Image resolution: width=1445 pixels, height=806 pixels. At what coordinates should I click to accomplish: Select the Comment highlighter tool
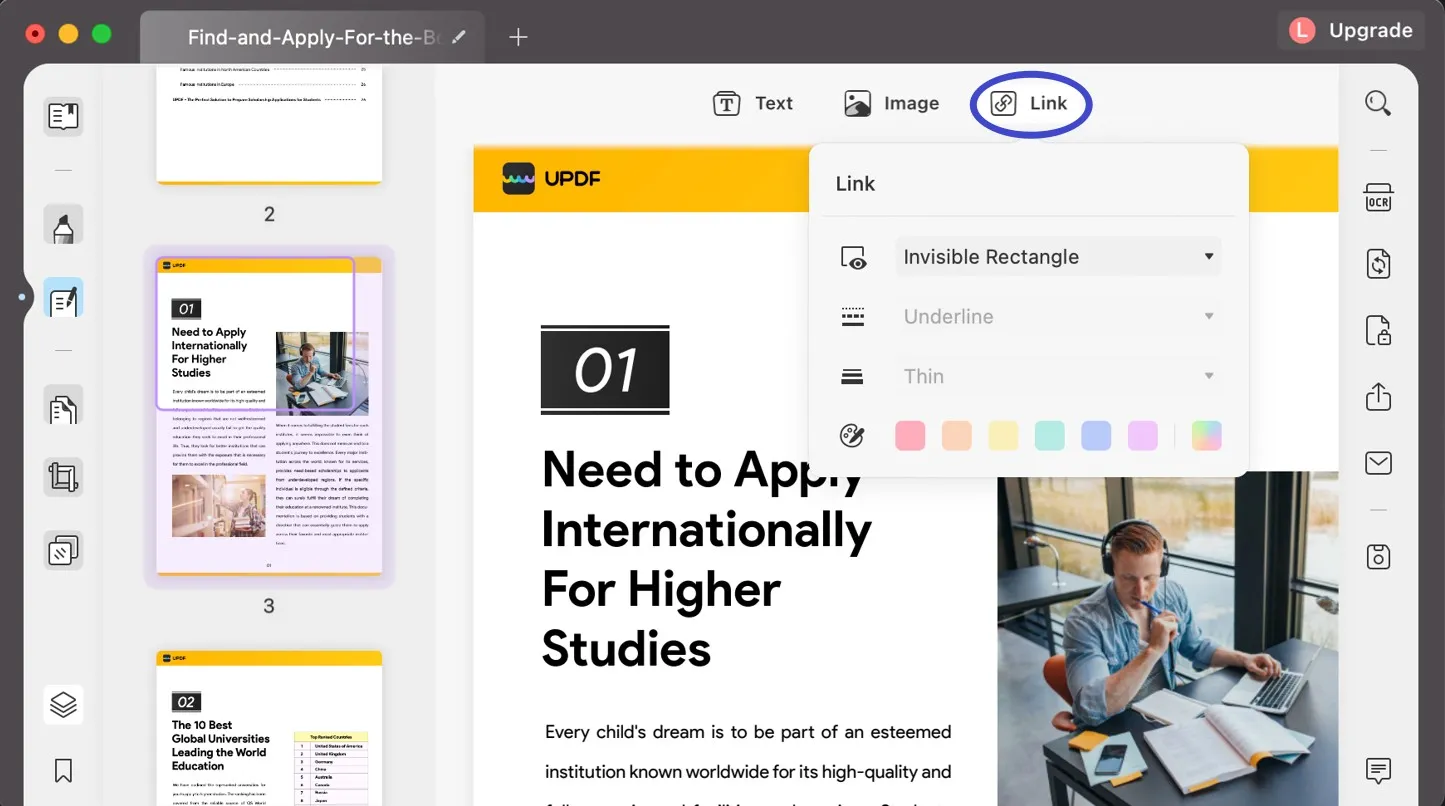tap(63, 226)
